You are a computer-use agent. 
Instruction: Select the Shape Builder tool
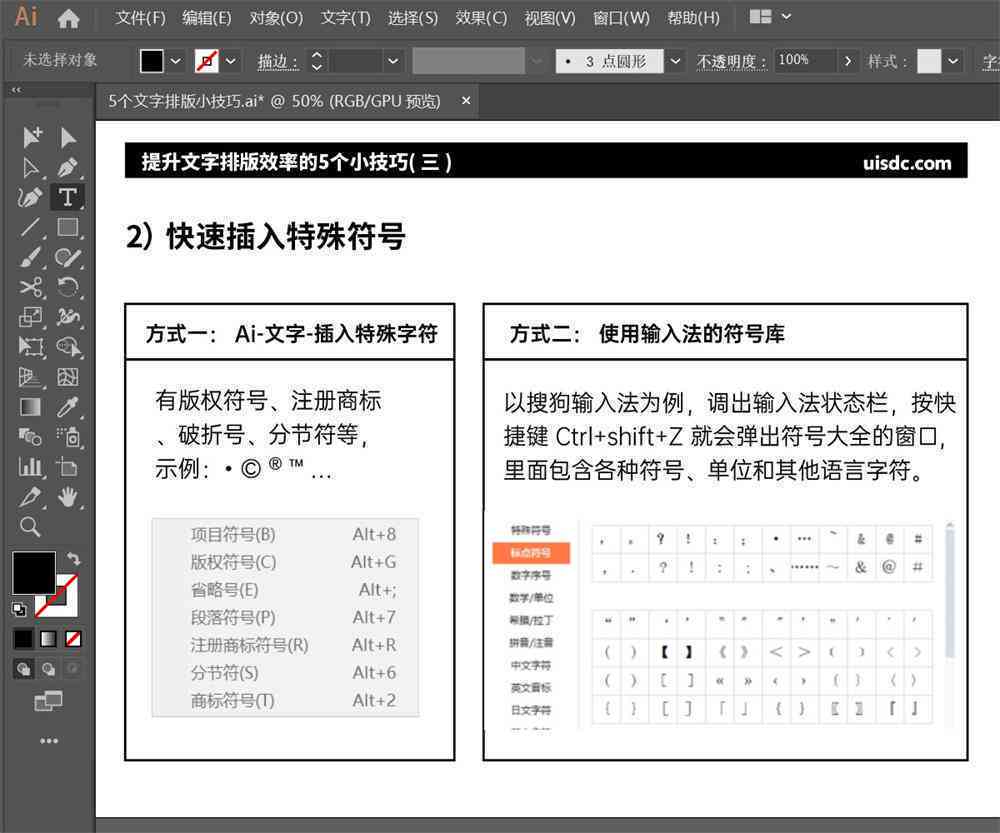point(68,347)
